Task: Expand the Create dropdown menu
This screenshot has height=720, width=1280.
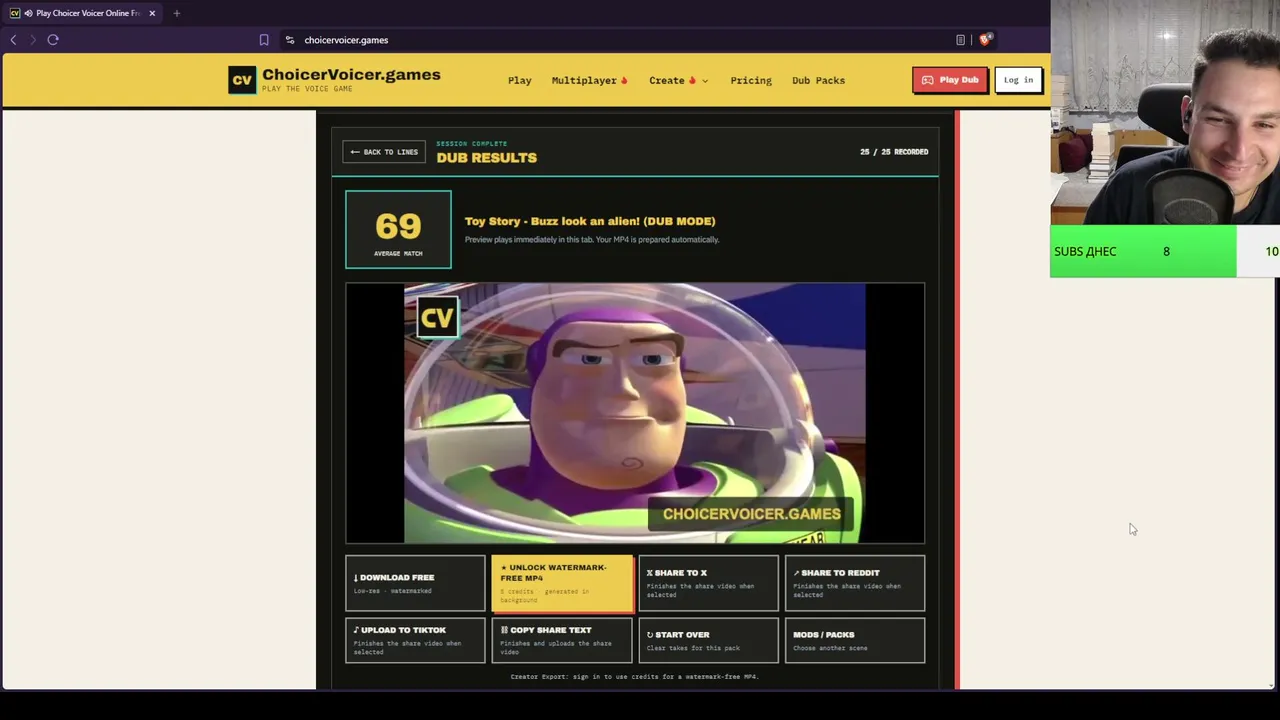Action: tap(678, 80)
